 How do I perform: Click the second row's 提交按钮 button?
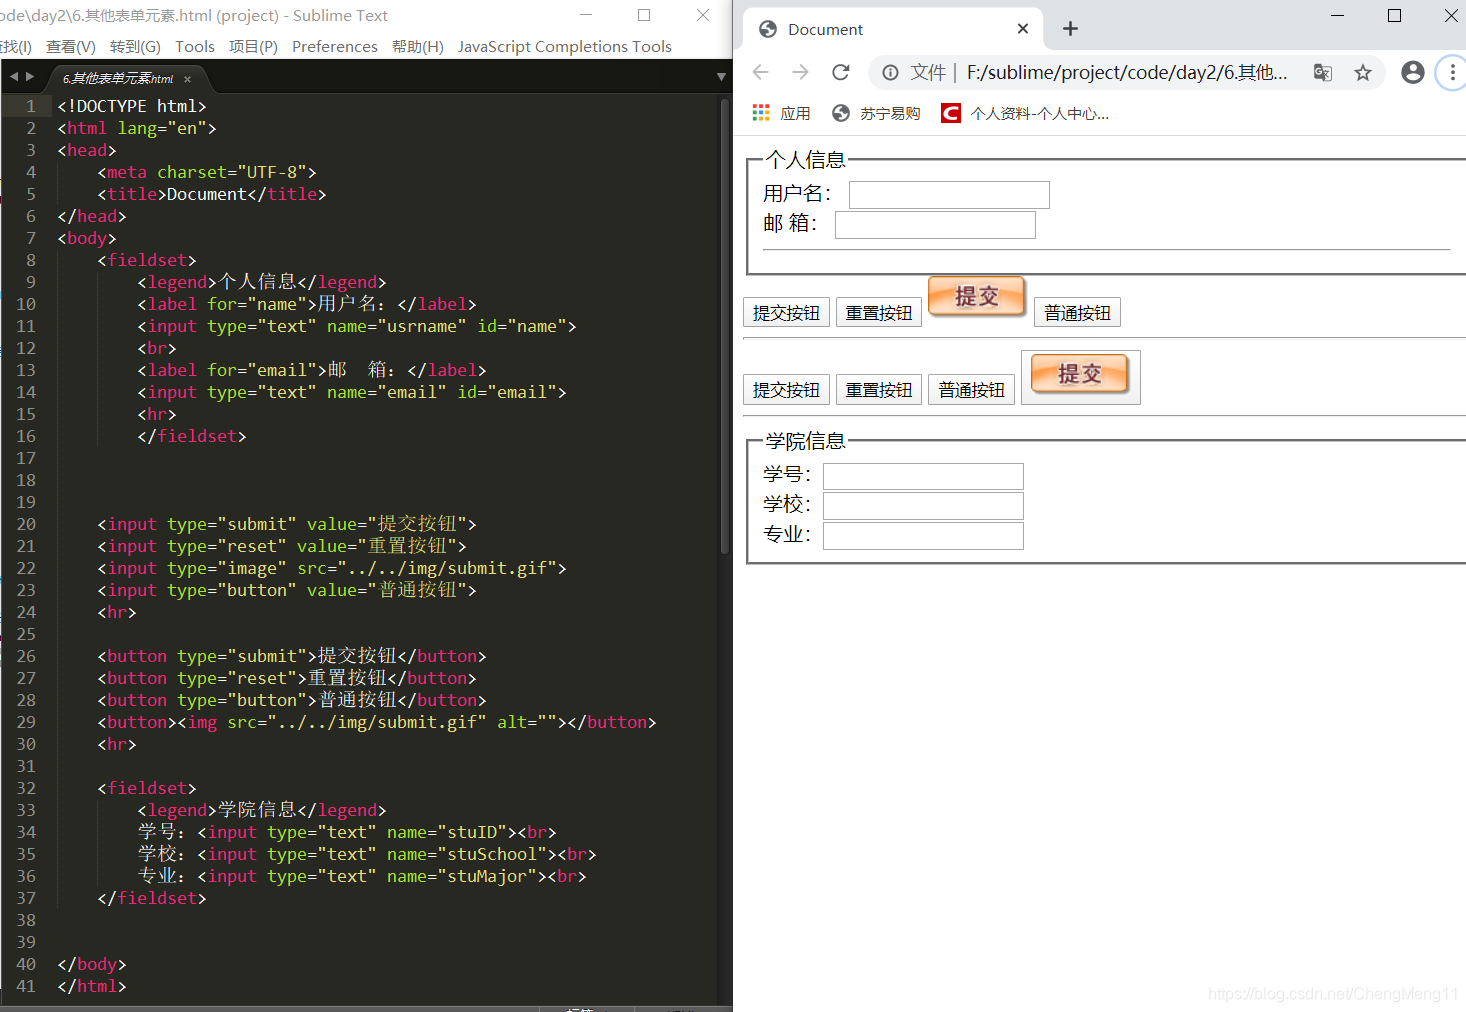[786, 390]
